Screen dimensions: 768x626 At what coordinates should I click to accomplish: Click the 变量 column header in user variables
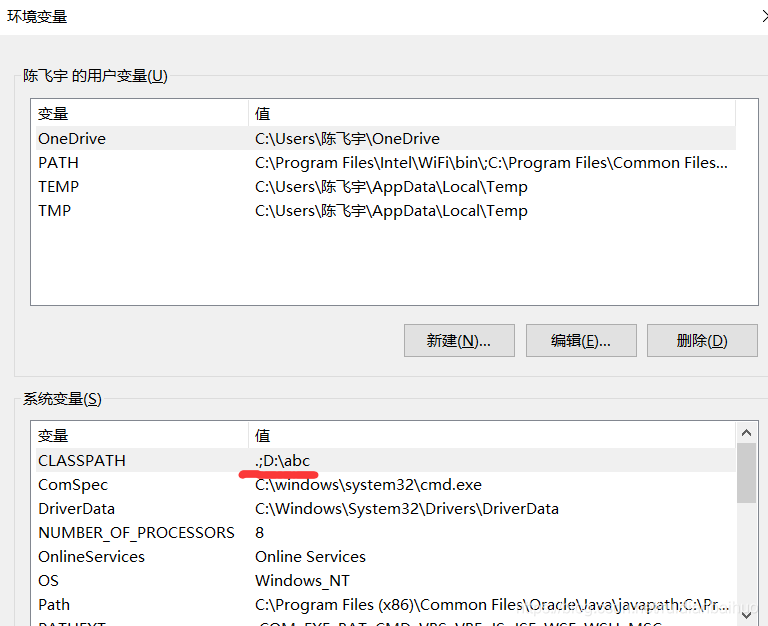[142, 114]
